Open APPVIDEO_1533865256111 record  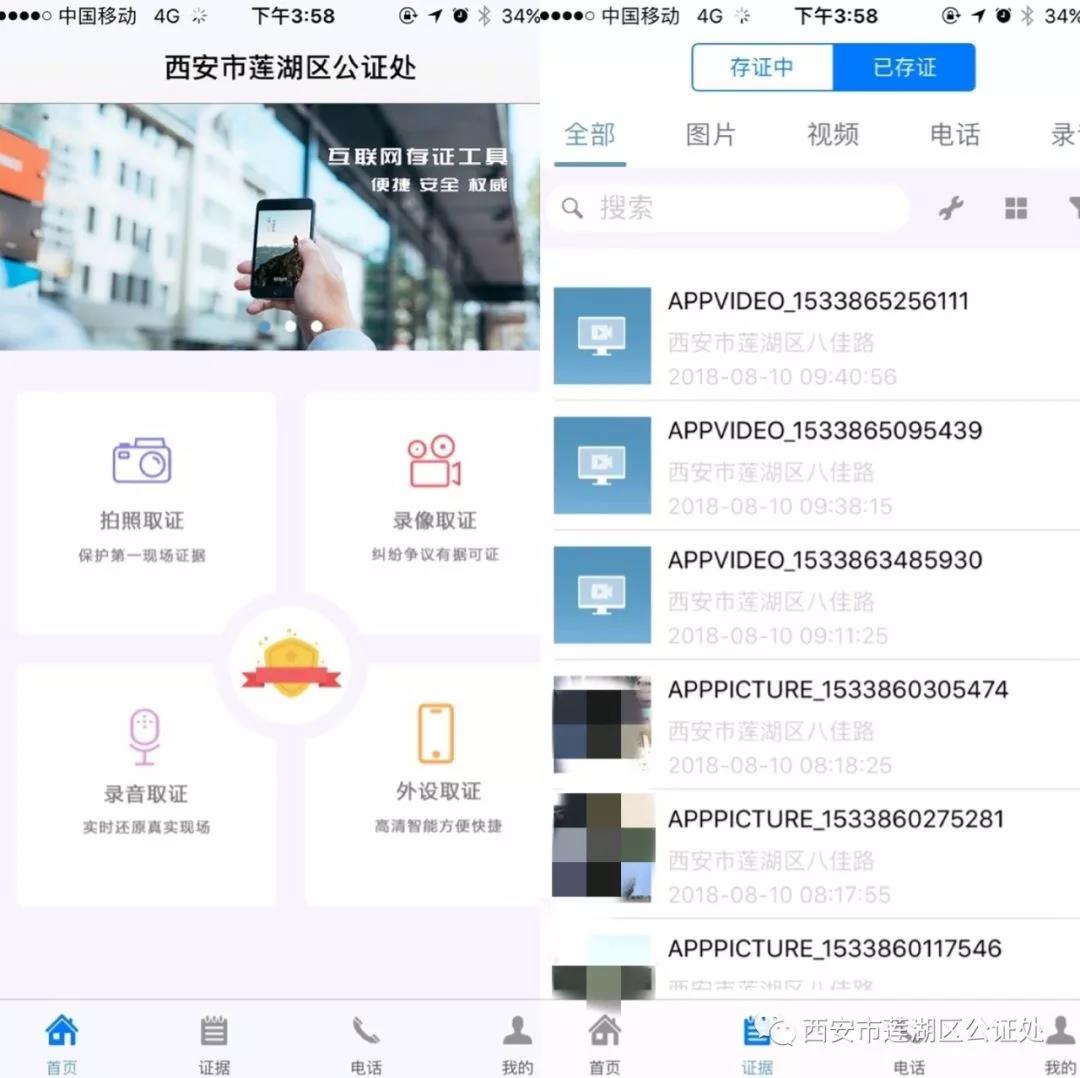(818, 302)
